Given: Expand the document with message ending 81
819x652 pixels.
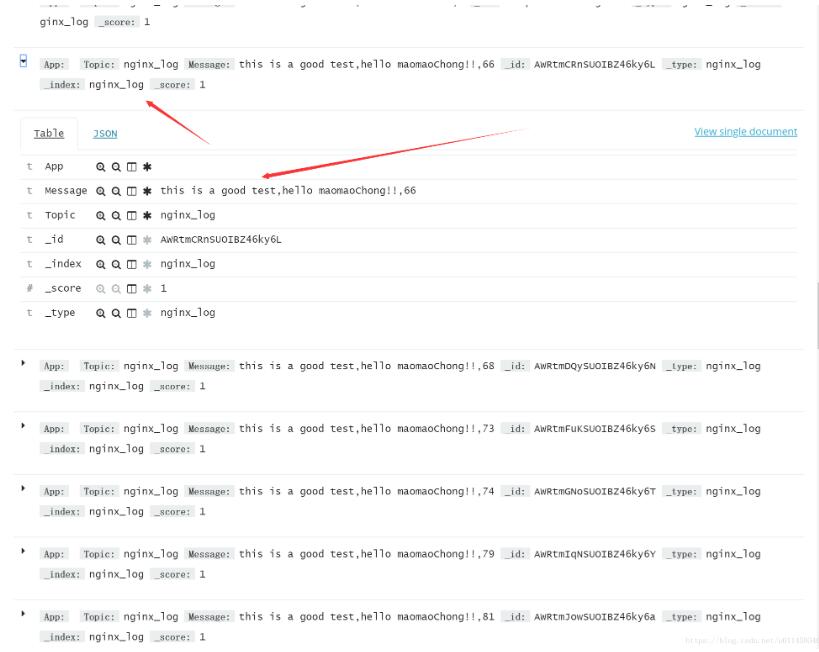Looking at the screenshot, I should coord(24,613).
